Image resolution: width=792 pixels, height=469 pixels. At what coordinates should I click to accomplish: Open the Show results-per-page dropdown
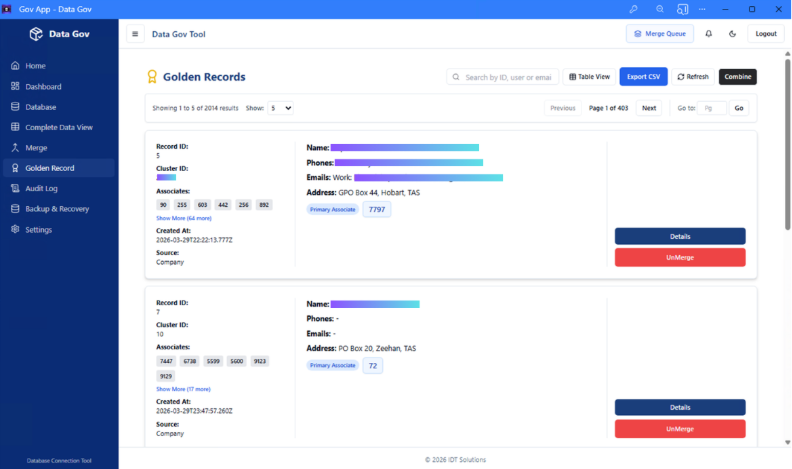(x=280, y=108)
